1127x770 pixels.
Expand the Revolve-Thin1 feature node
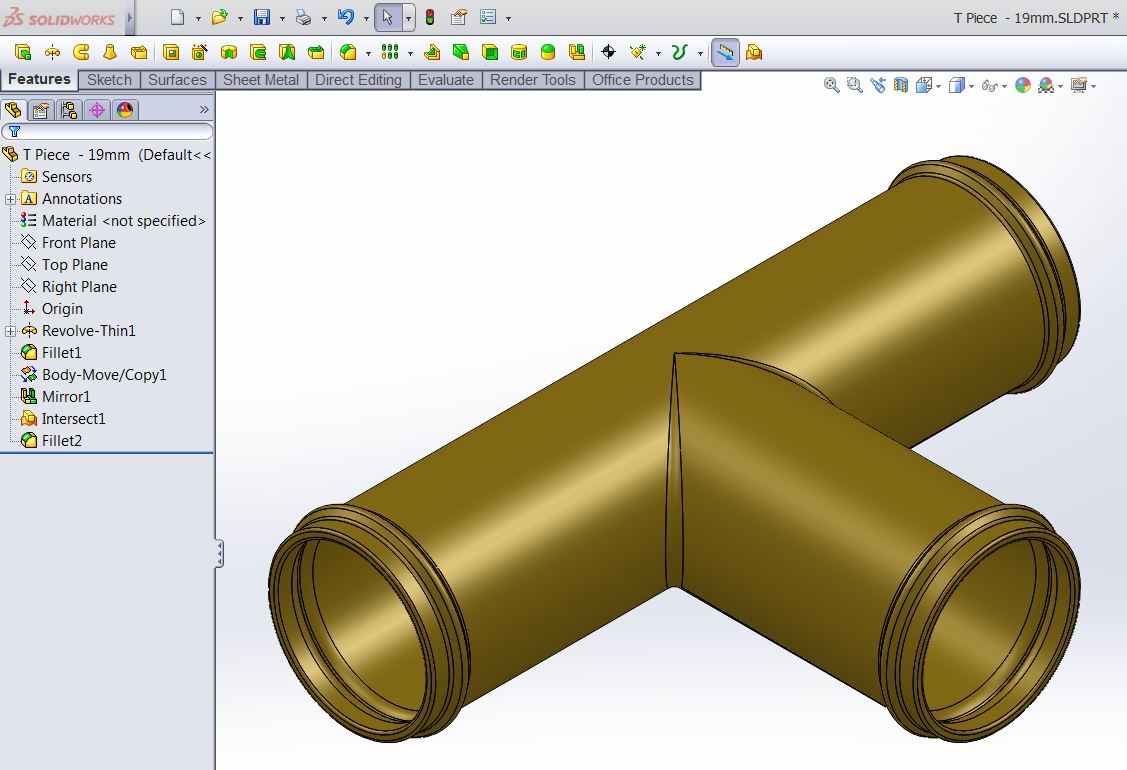click(10, 331)
